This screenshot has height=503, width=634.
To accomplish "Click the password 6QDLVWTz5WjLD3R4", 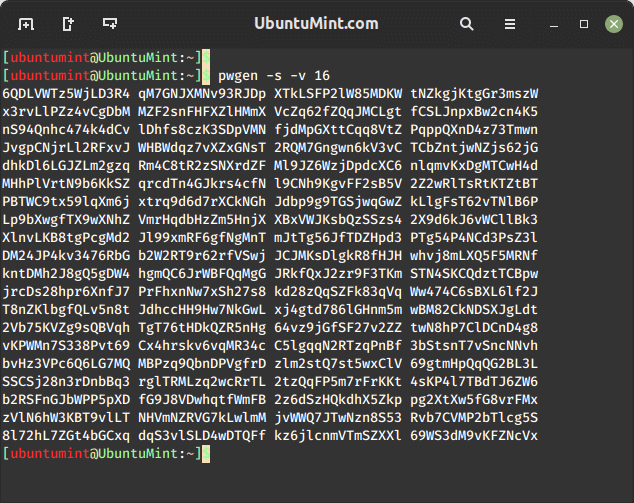I will pos(66,94).
